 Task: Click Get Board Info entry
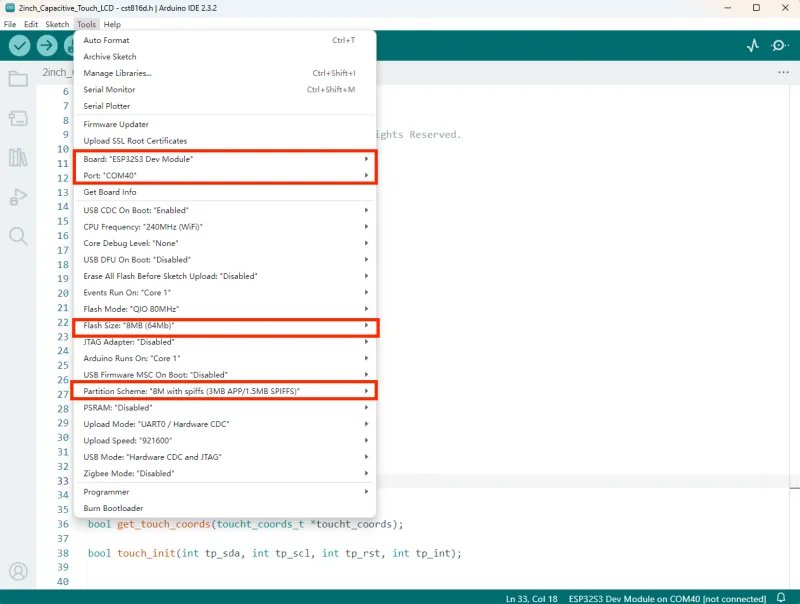(x=224, y=192)
